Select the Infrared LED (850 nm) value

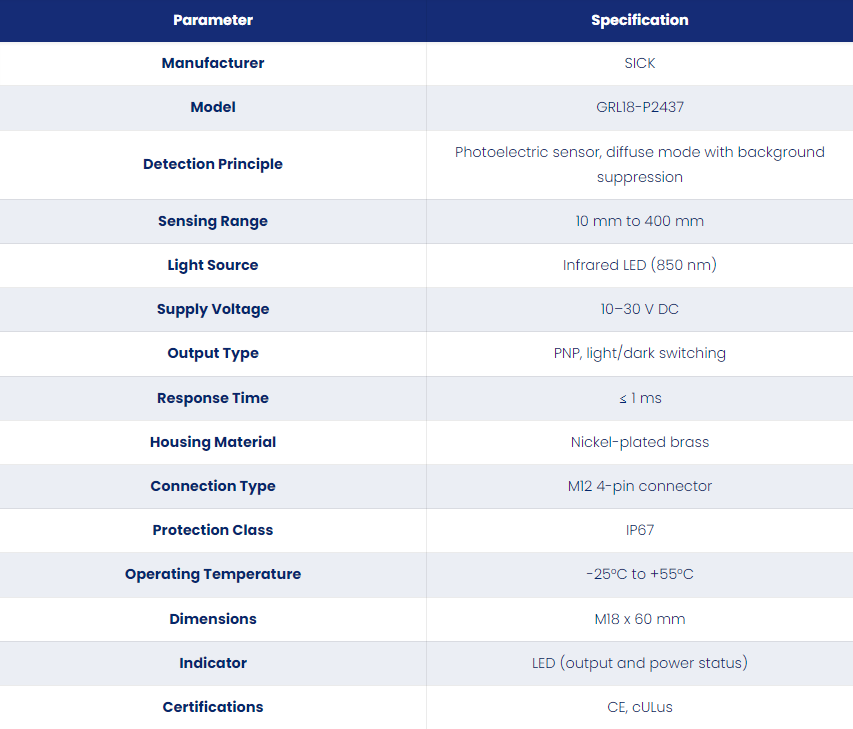point(640,265)
